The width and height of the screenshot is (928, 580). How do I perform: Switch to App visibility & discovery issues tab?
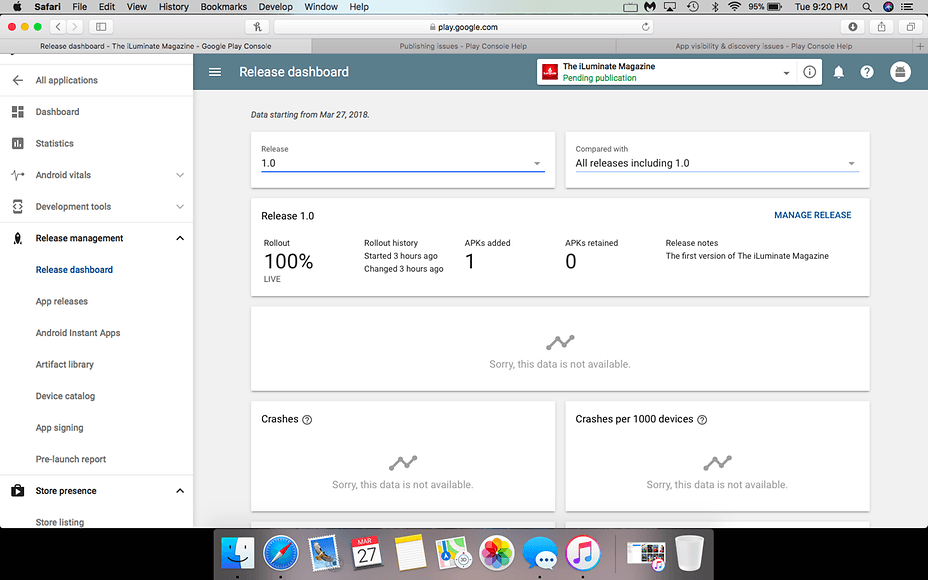[764, 46]
